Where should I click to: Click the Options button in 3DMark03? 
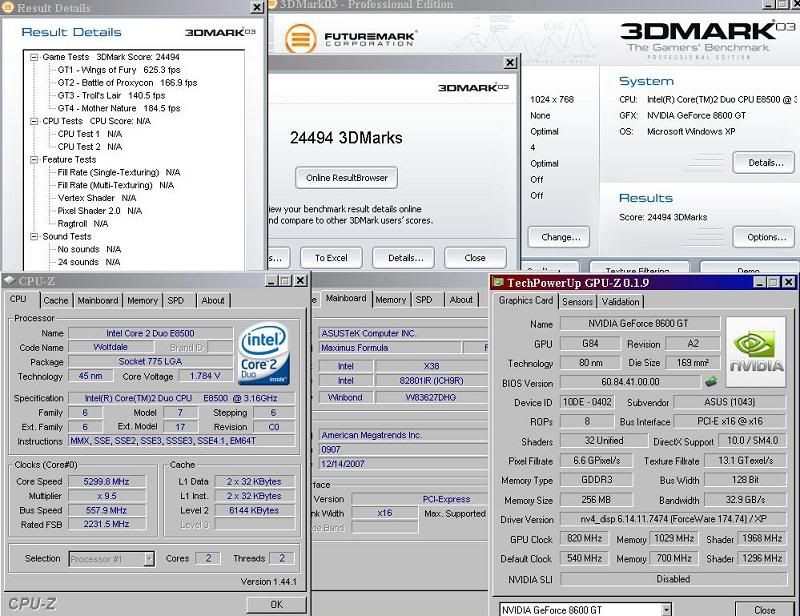[x=765, y=237]
